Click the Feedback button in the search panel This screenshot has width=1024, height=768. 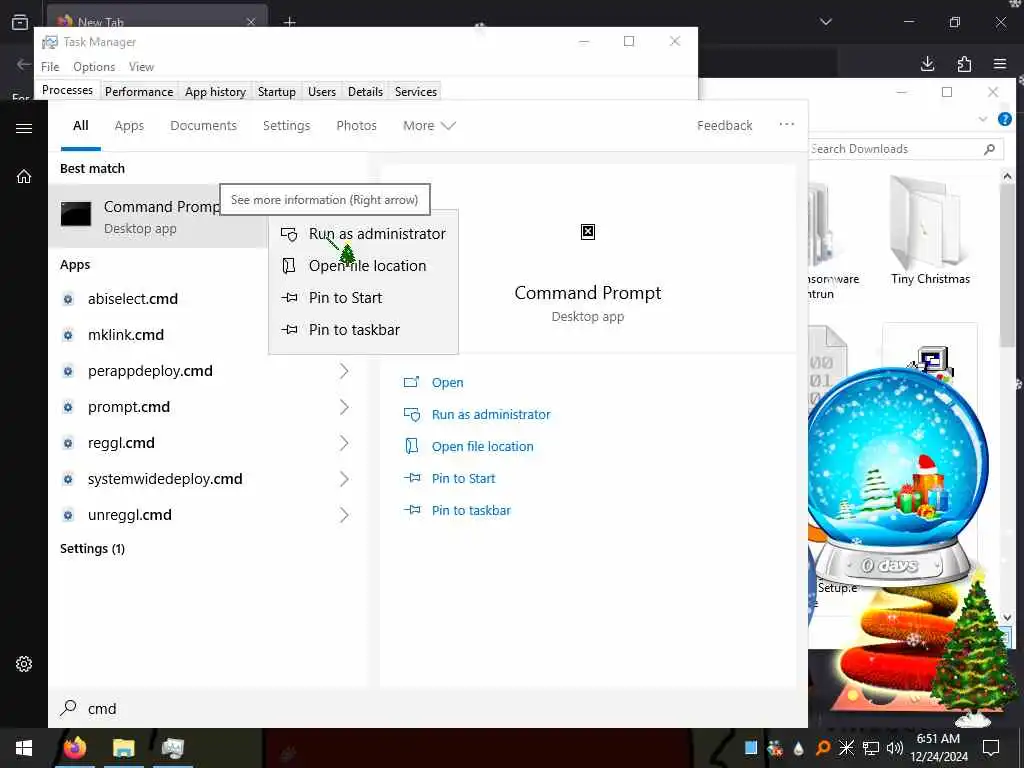(x=724, y=125)
